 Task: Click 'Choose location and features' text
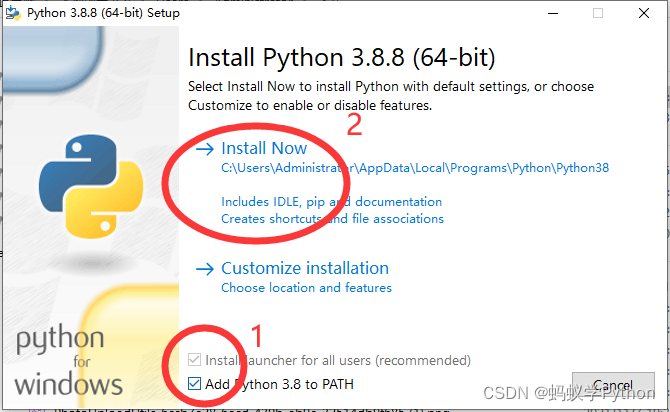(306, 288)
